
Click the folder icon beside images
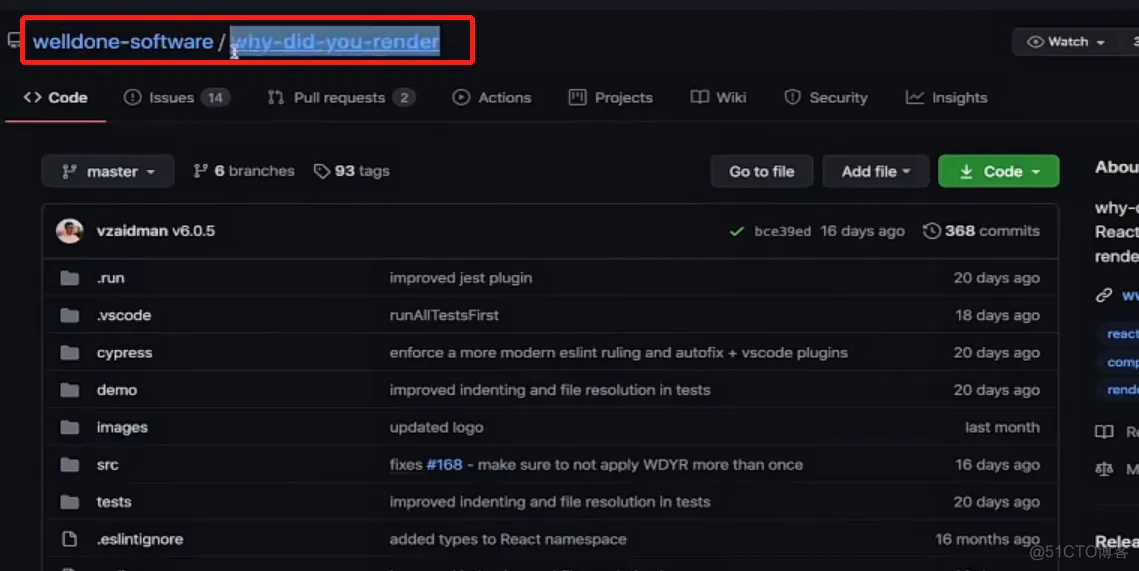[x=70, y=427]
